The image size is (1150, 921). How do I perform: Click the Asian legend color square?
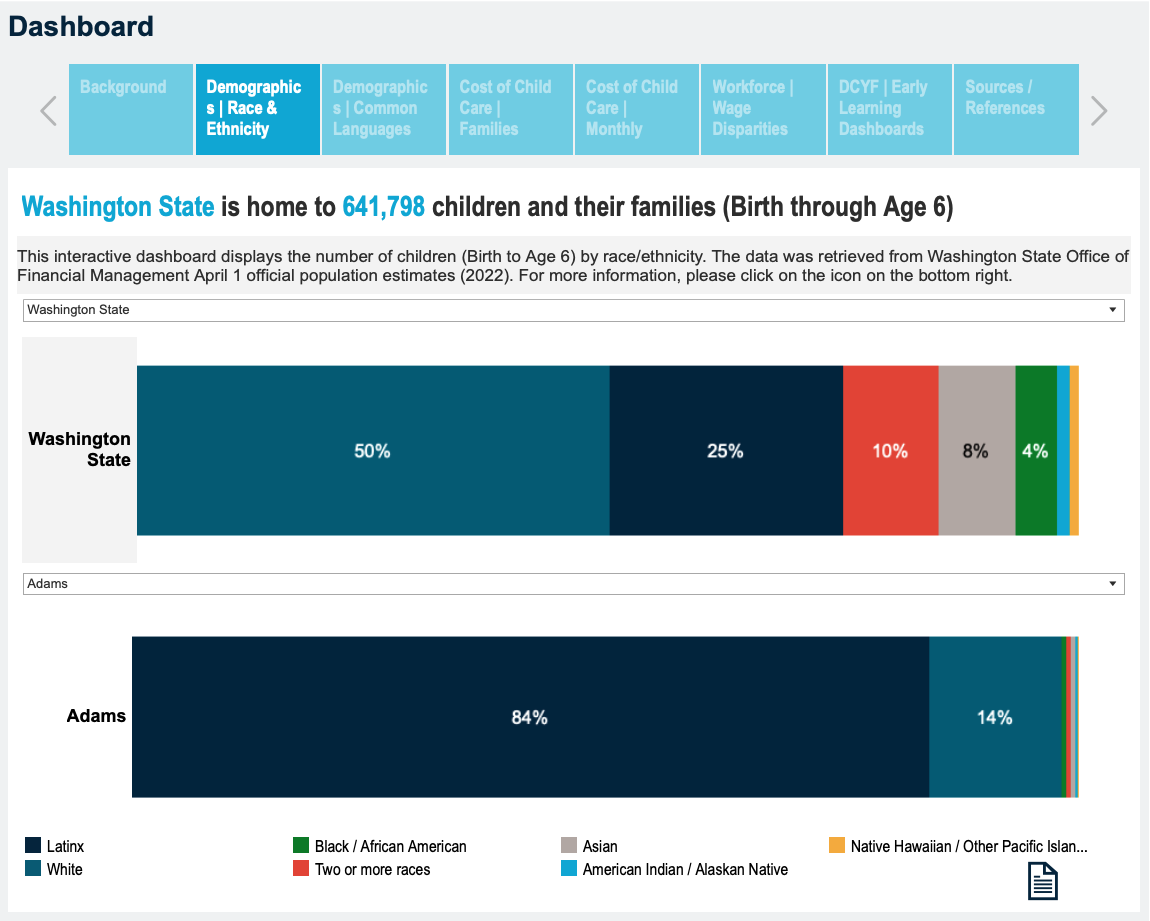coord(569,846)
